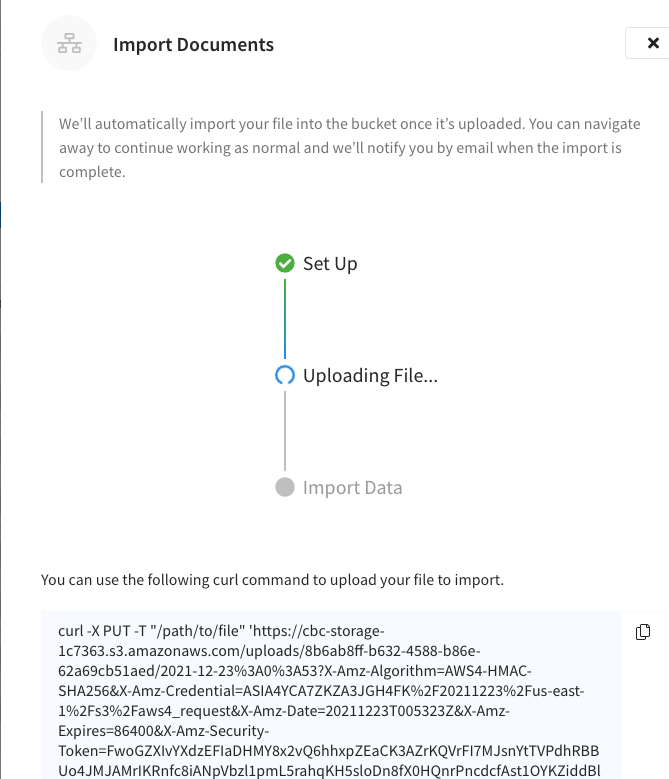The height and width of the screenshot is (779, 669).
Task: Click the amazonaws.com upload URL text
Action: tap(269, 651)
